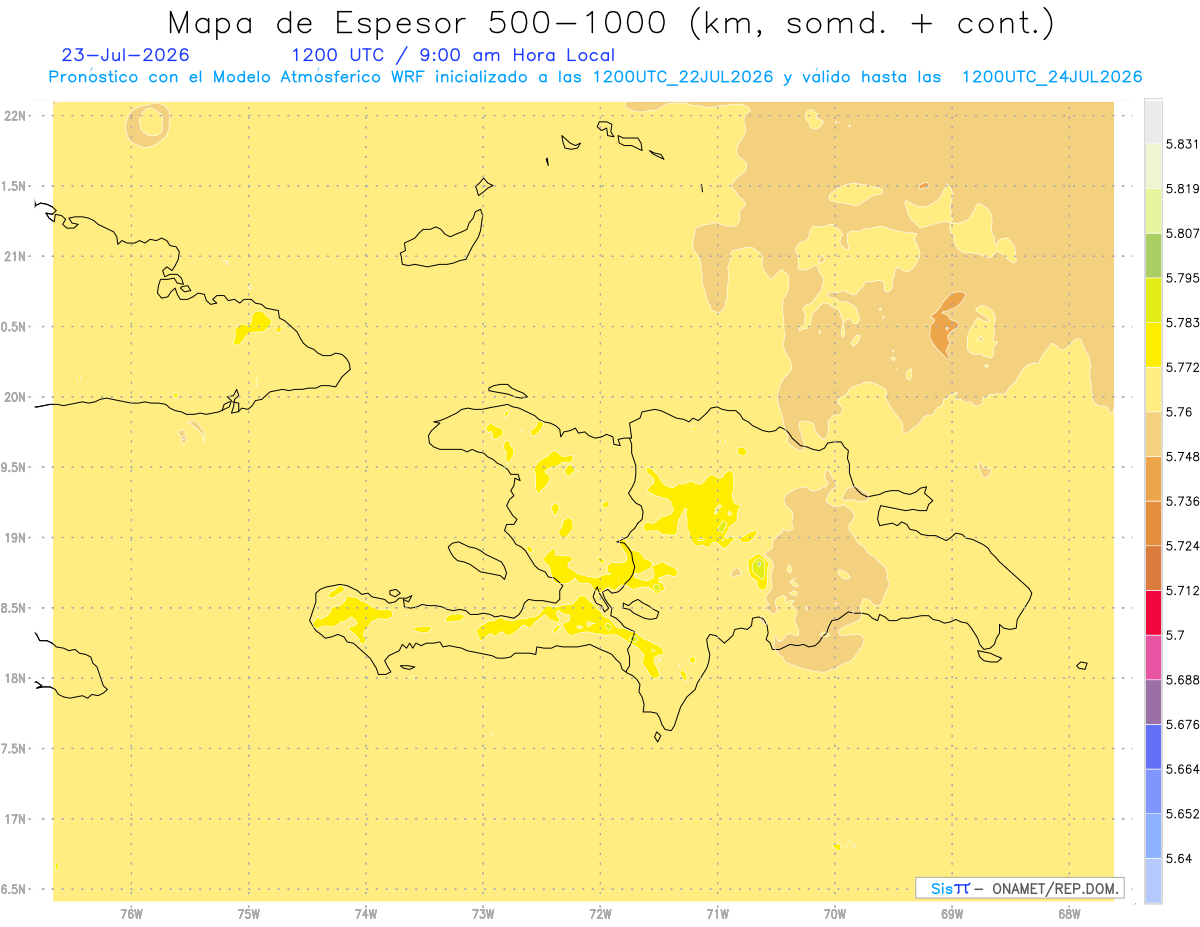Click the colorbar label 5.64
This screenshot has width=1200, height=927.
tap(1179, 858)
